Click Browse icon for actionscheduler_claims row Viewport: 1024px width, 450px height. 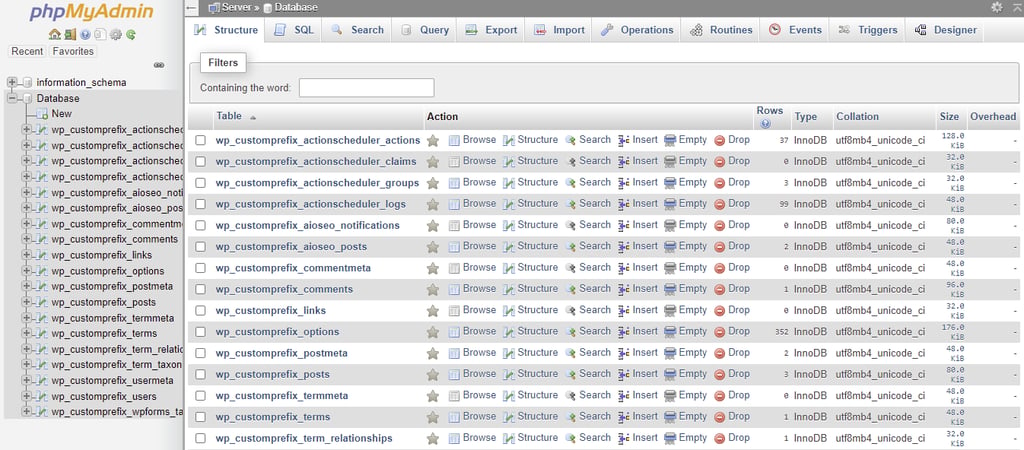tap(455, 161)
